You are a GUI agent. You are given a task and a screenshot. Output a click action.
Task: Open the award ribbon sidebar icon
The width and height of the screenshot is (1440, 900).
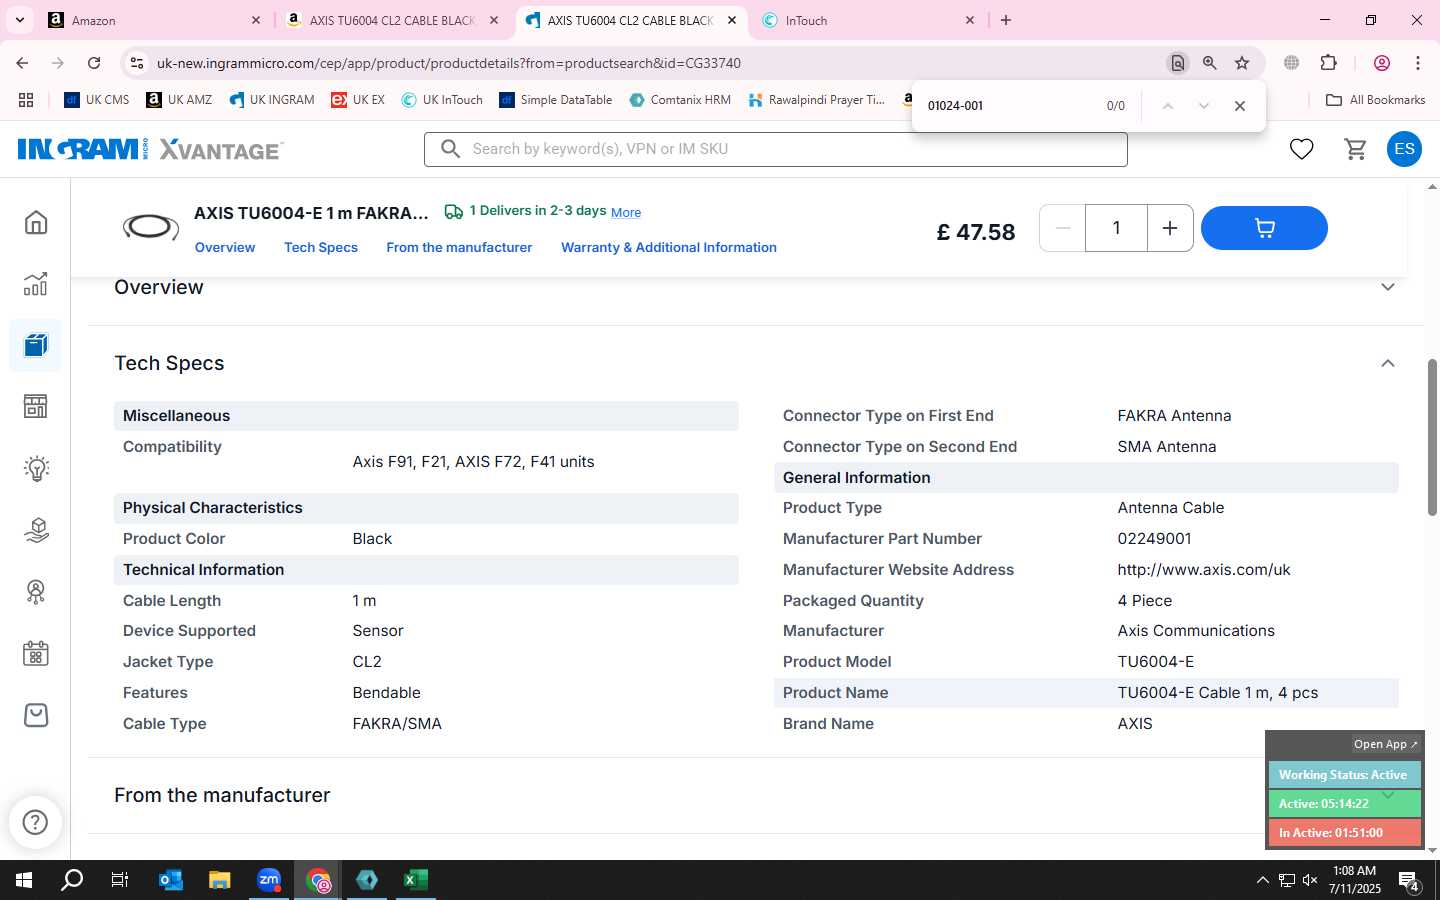coord(36,592)
